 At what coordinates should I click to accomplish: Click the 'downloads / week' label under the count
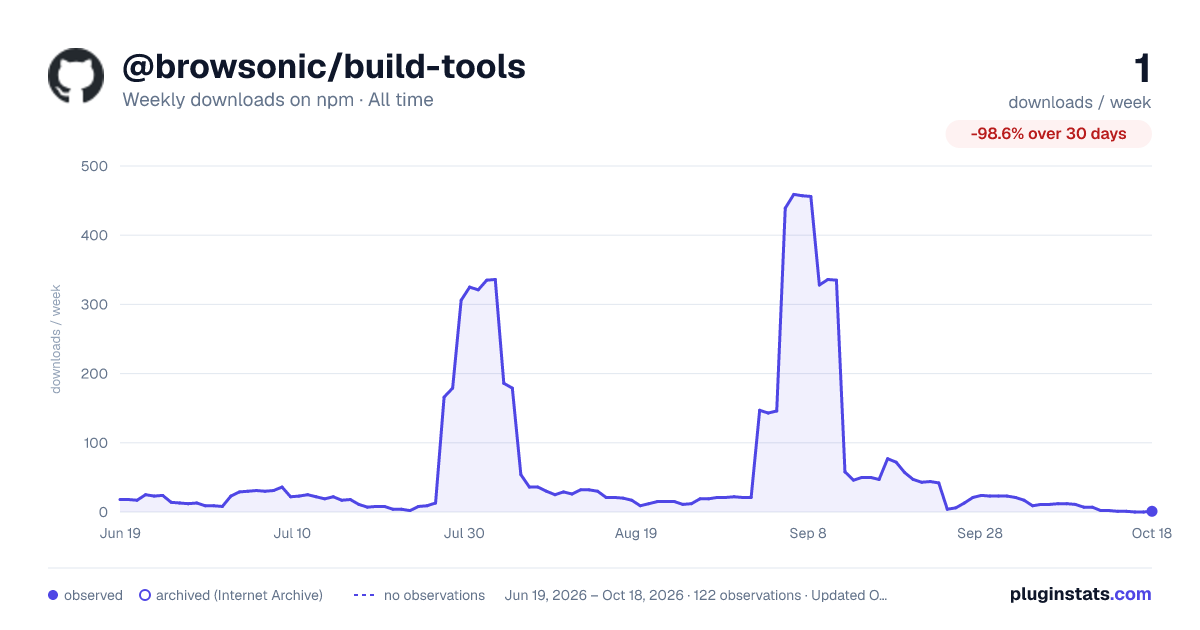click(x=1080, y=102)
